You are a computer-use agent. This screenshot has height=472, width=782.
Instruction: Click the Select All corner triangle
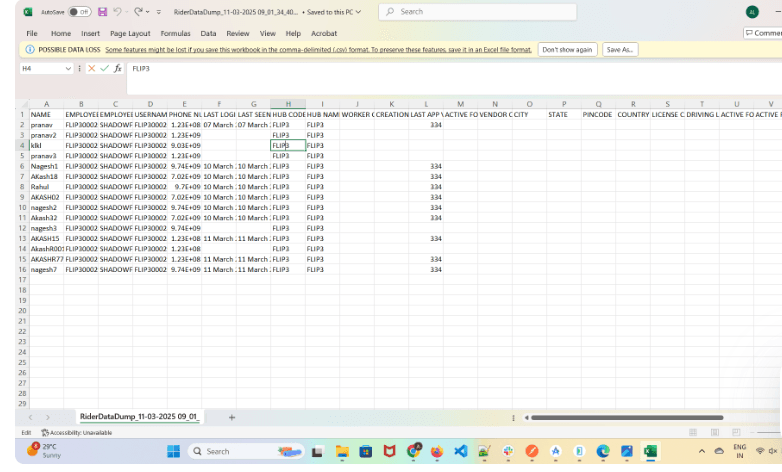[24, 104]
